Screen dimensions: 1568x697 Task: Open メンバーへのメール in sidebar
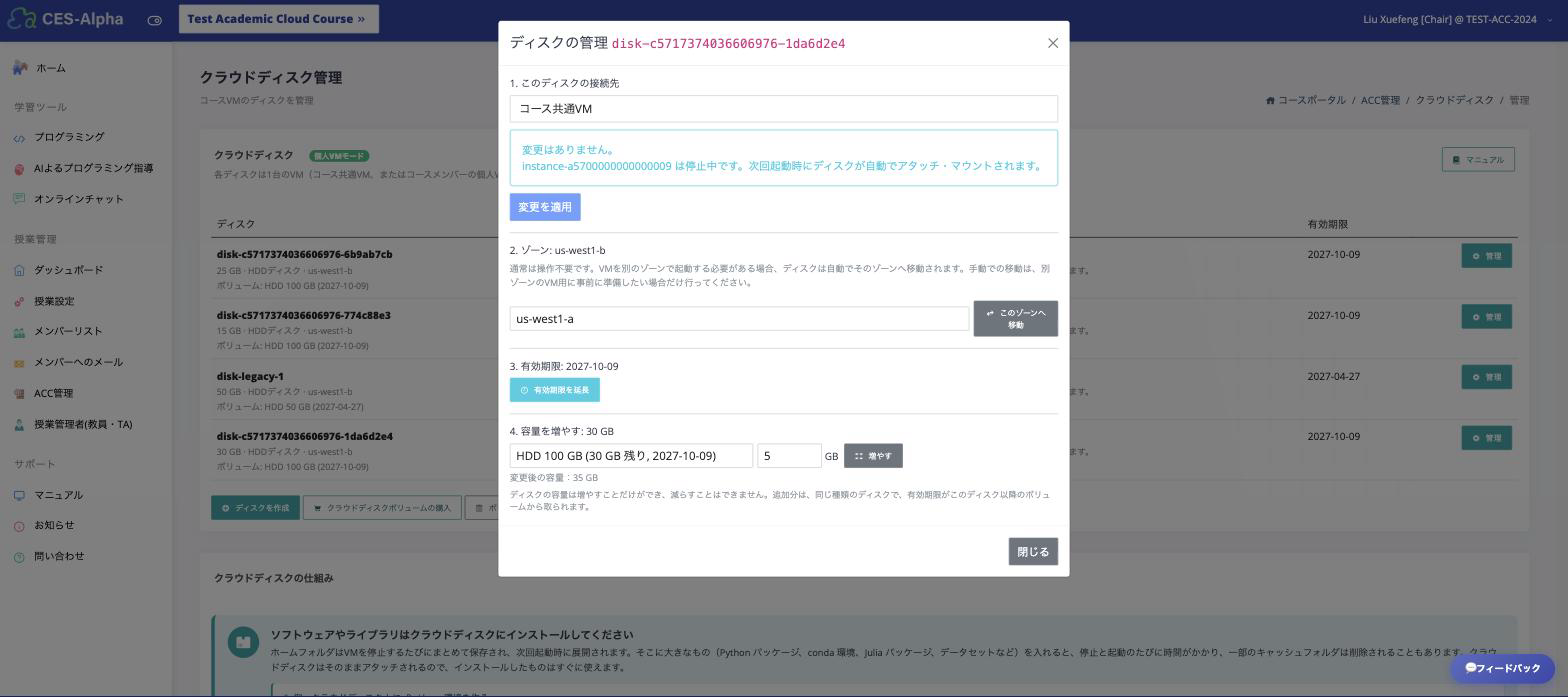[79, 362]
